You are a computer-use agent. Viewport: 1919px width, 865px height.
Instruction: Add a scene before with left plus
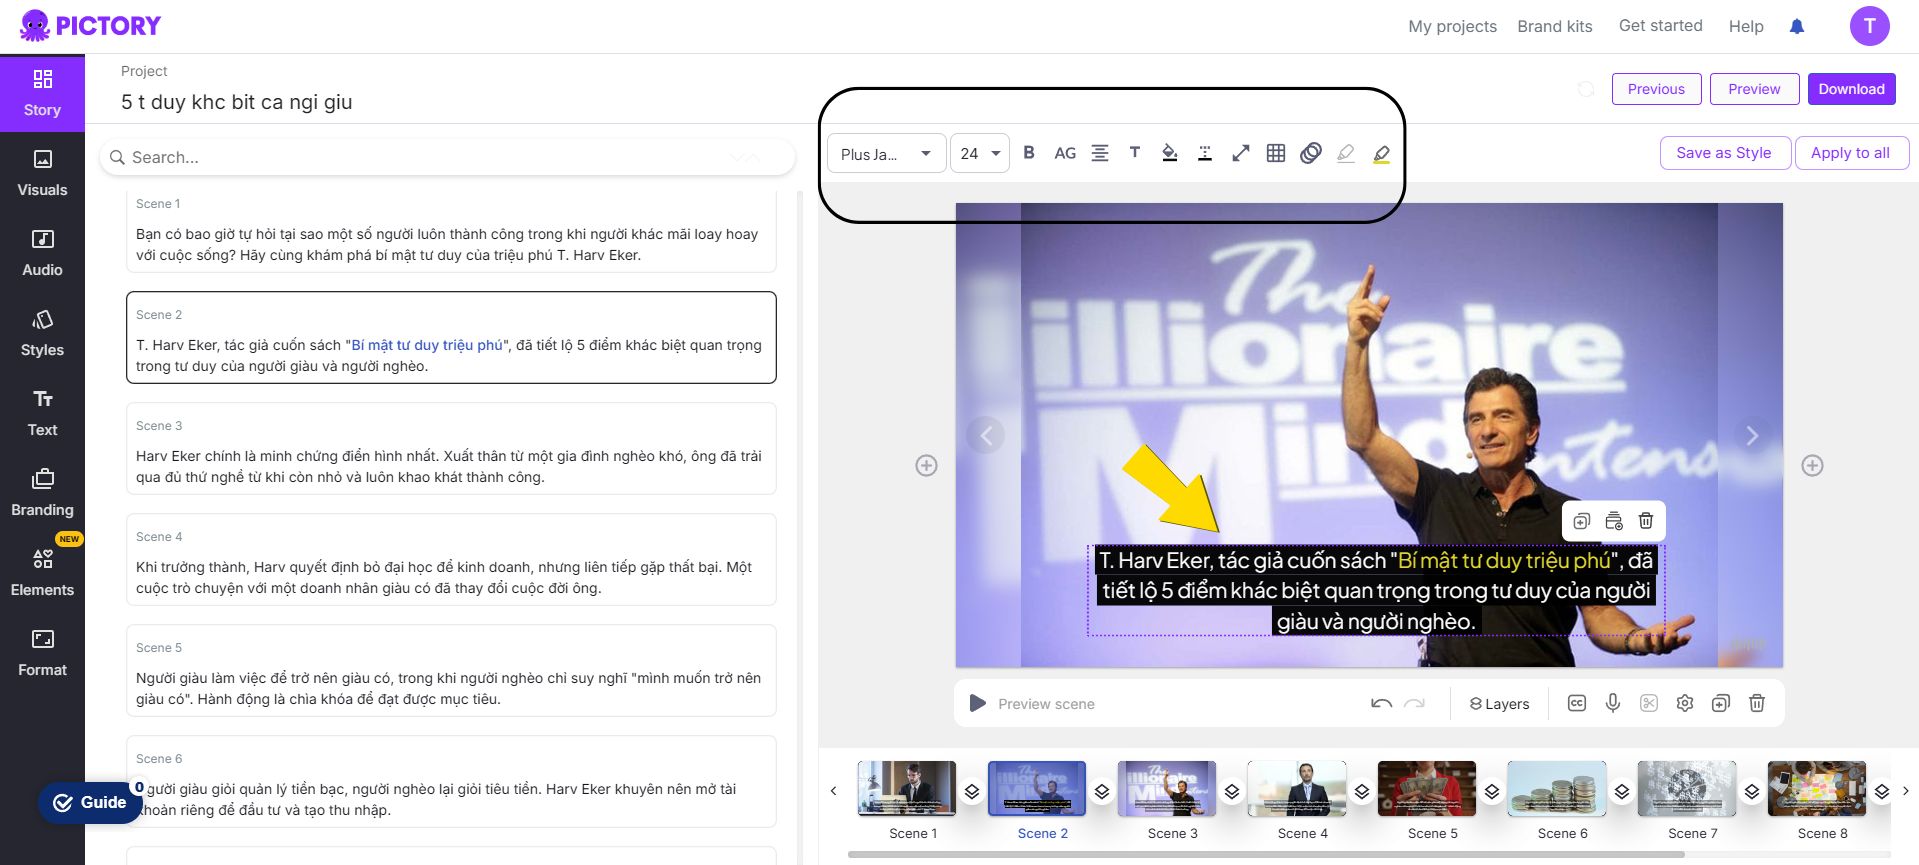(927, 465)
